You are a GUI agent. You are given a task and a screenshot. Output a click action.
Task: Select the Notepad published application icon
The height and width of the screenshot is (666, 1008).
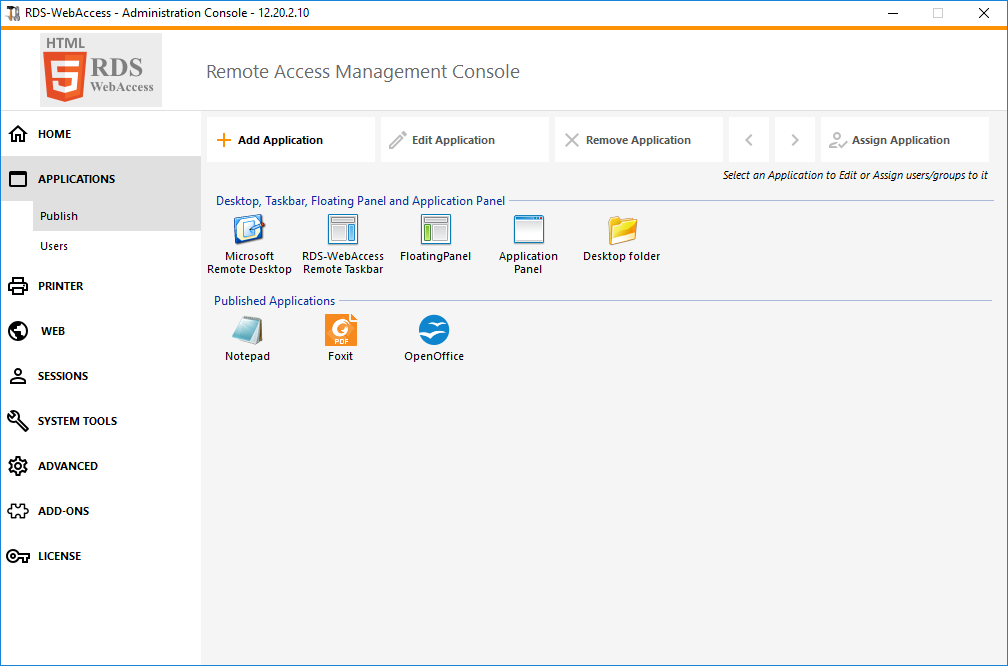(247, 330)
